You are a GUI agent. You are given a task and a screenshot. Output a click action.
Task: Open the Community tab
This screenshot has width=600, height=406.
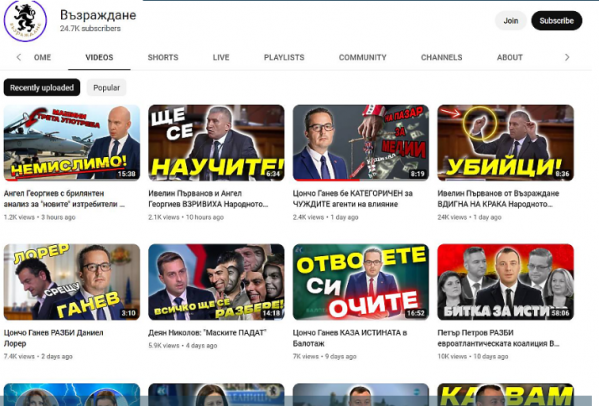362,58
